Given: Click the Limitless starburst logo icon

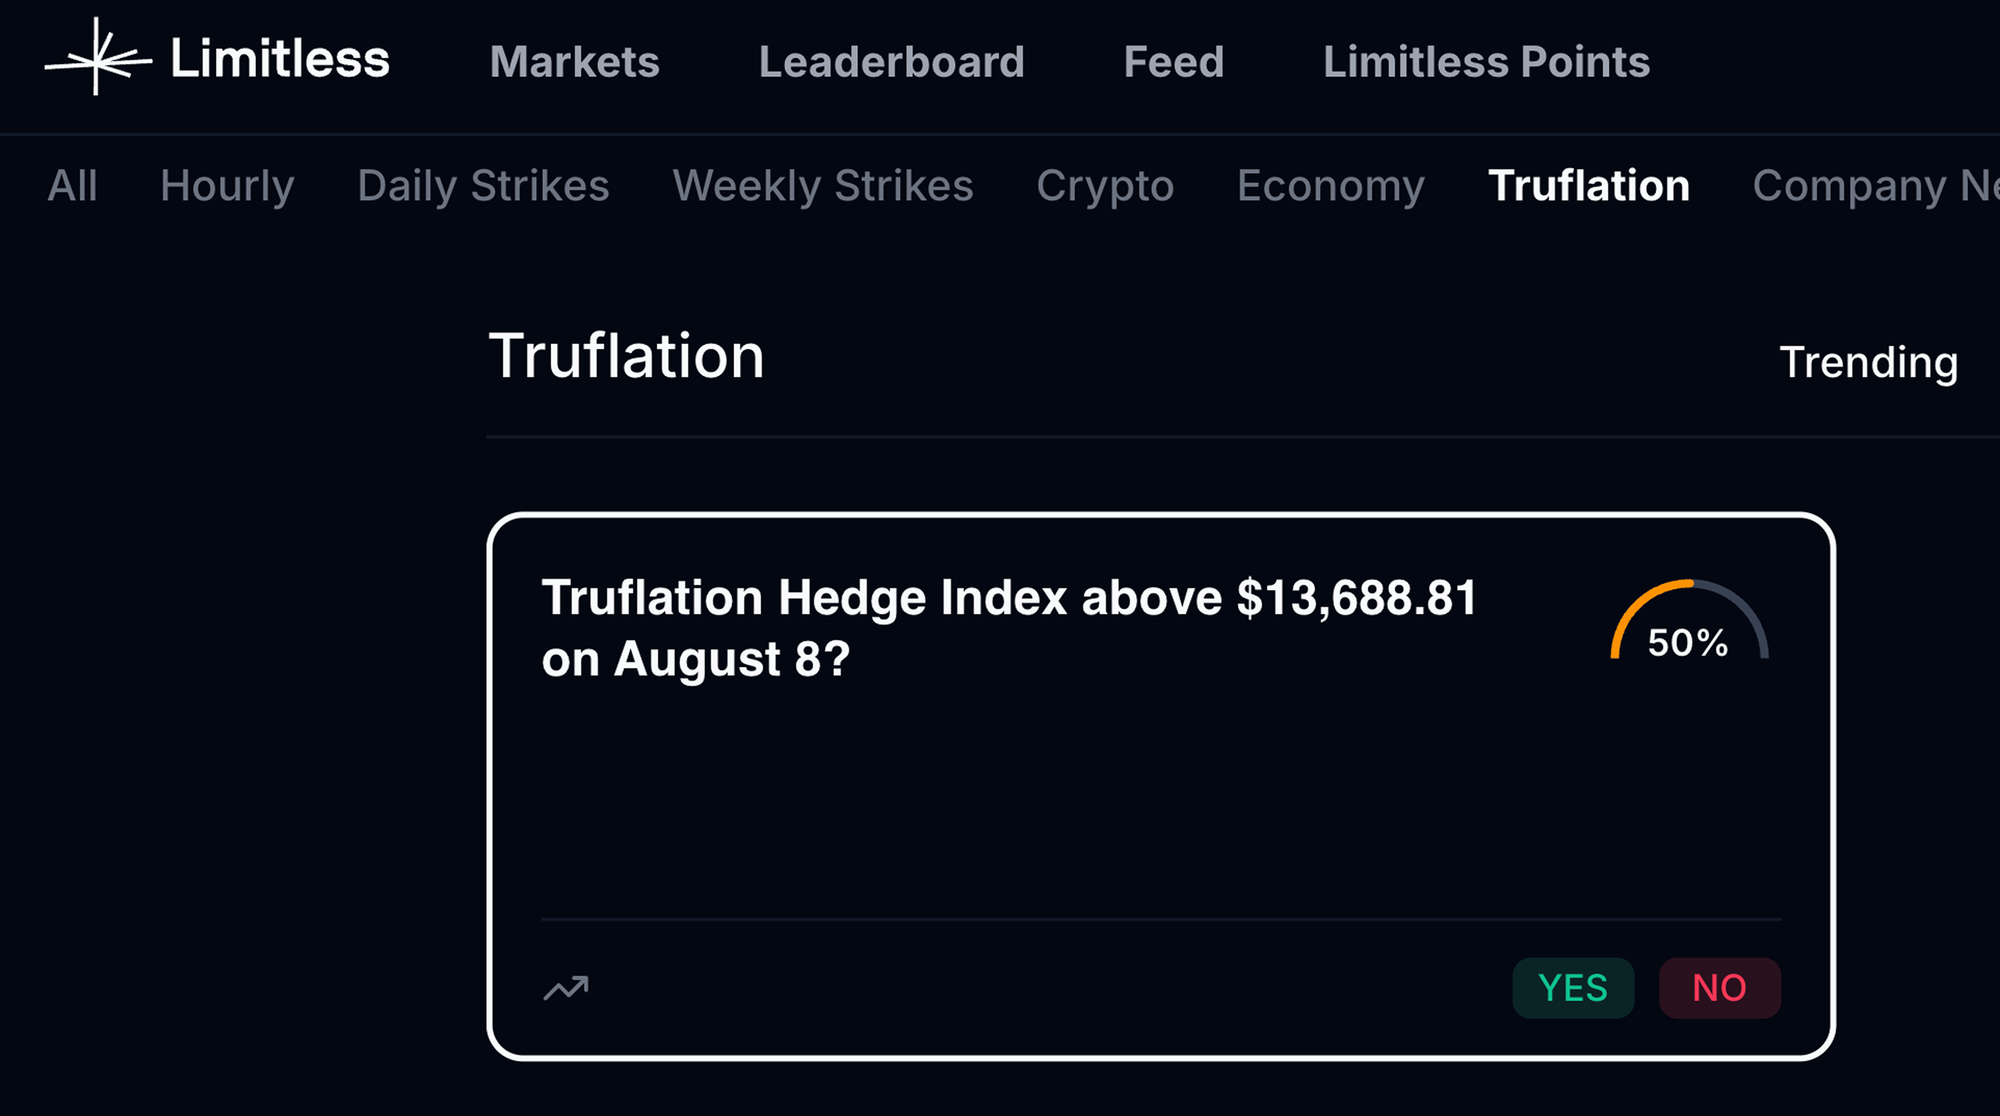Looking at the screenshot, I should click(97, 58).
